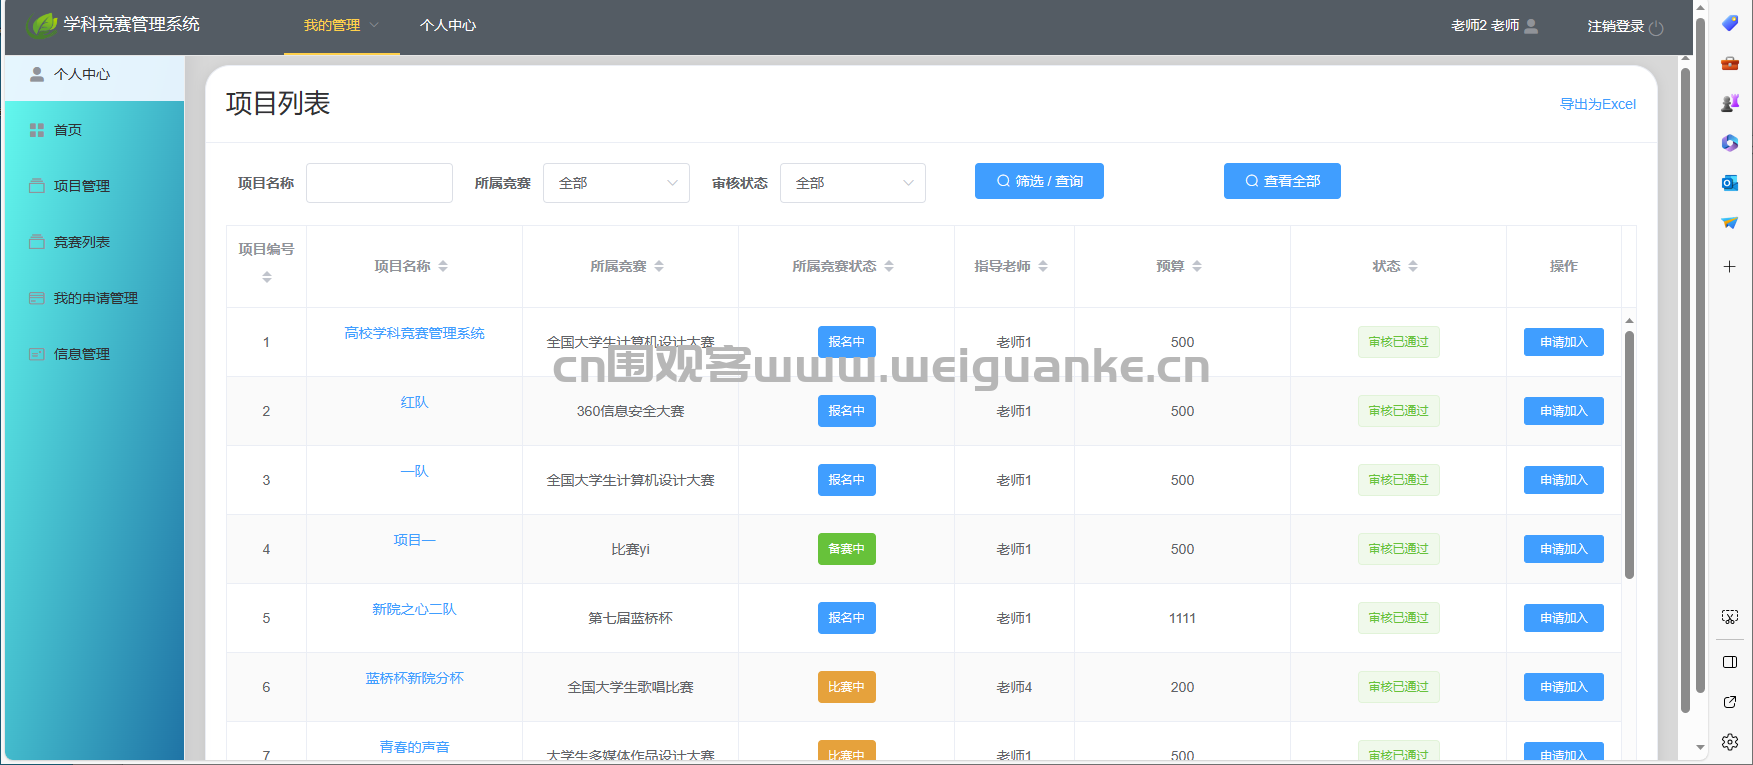1753x765 pixels.
Task: Open the paper plane sidebar icon
Action: [1730, 223]
